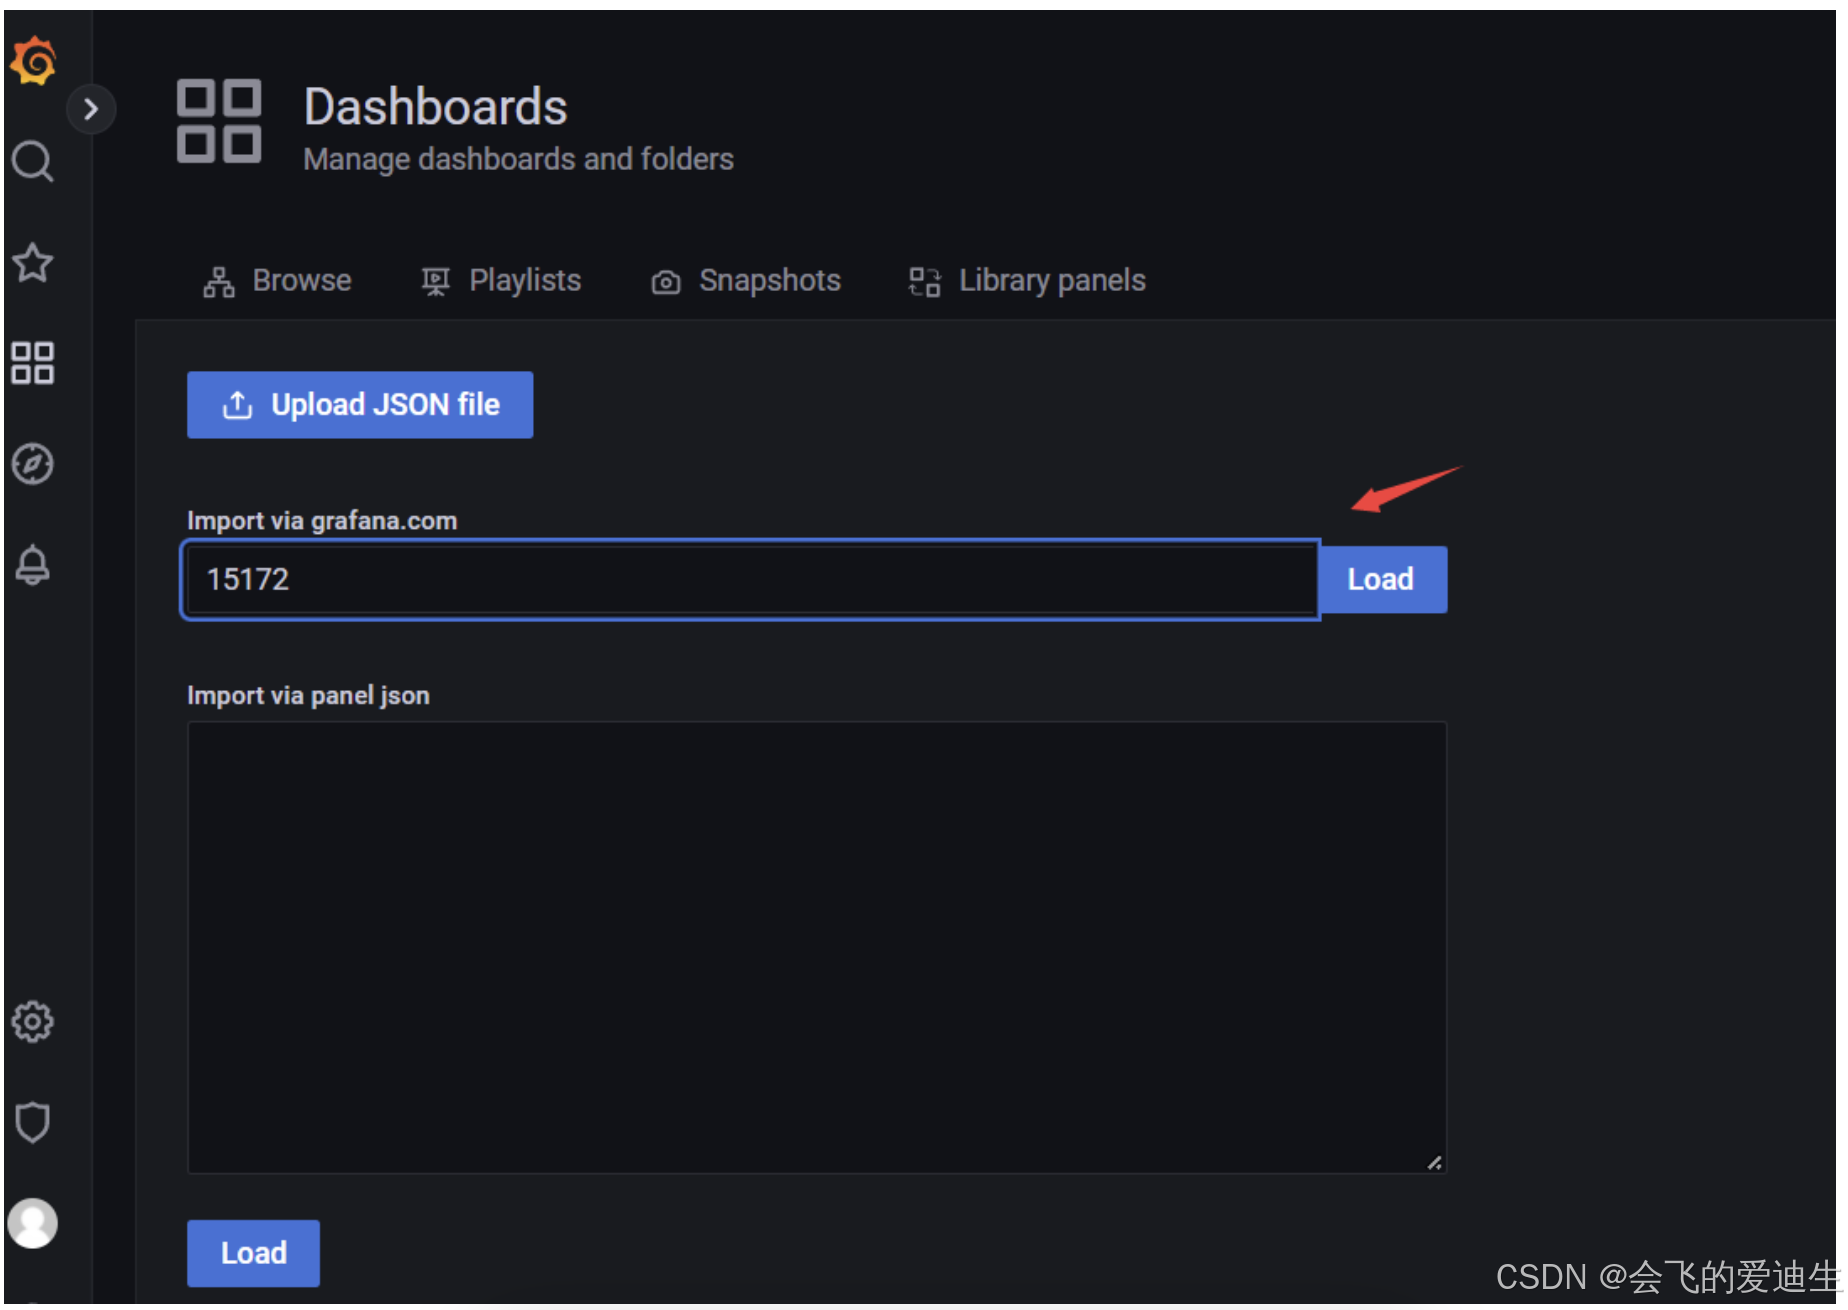Switch to the Browse tab

[x=277, y=281]
